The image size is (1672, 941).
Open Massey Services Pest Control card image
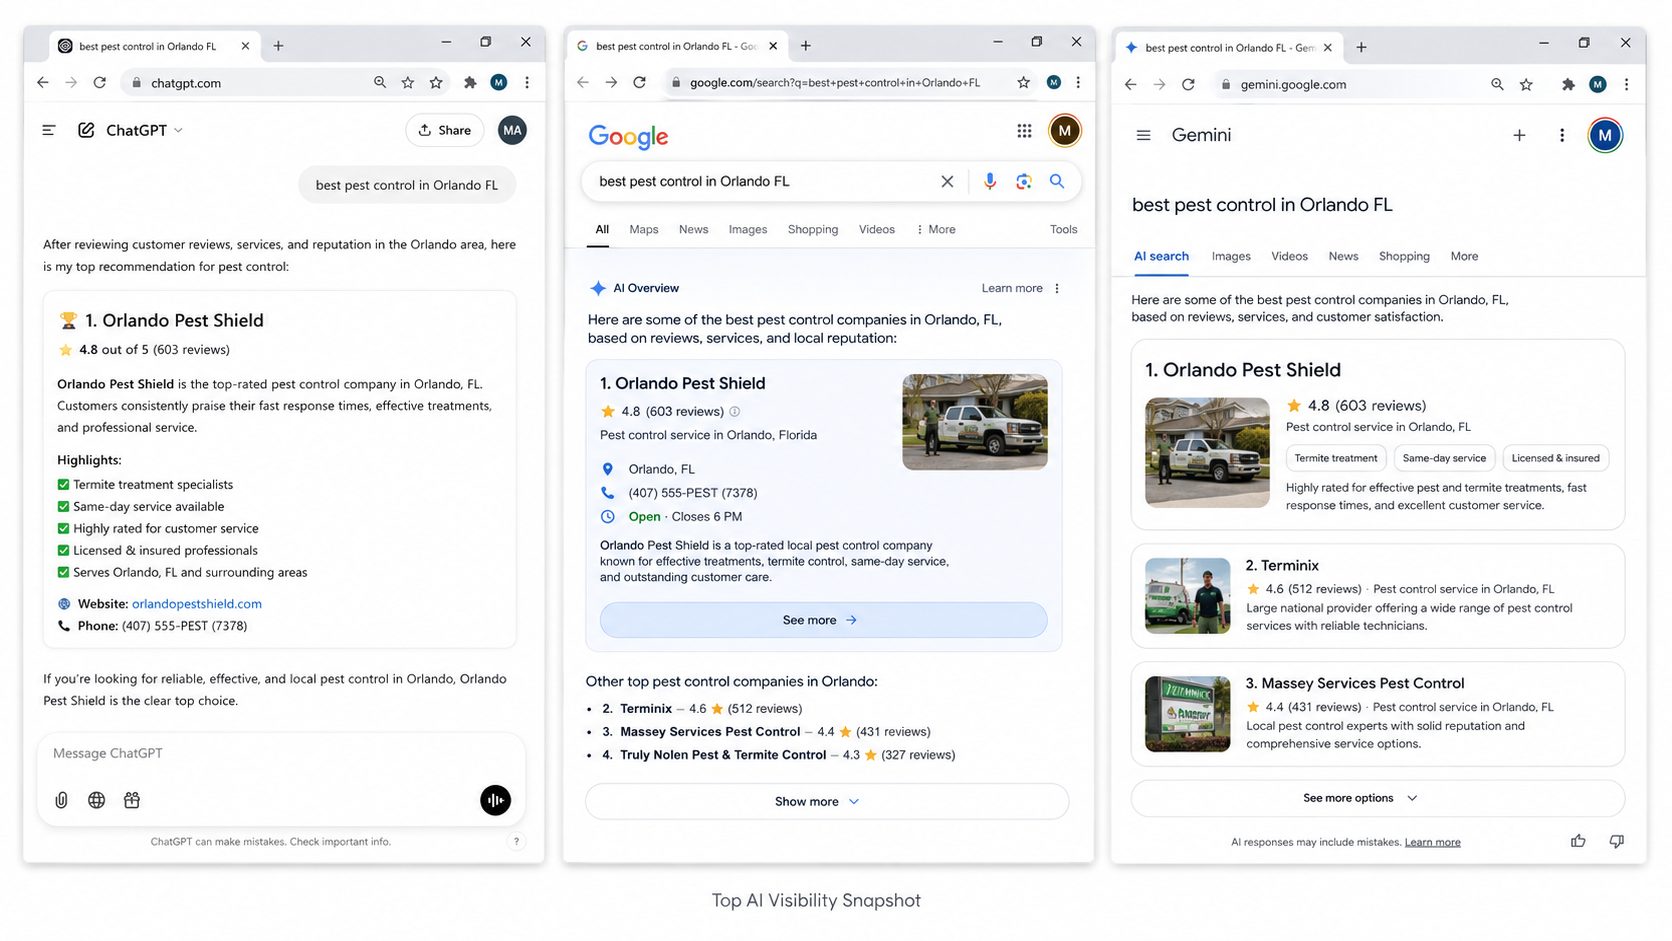1187,714
